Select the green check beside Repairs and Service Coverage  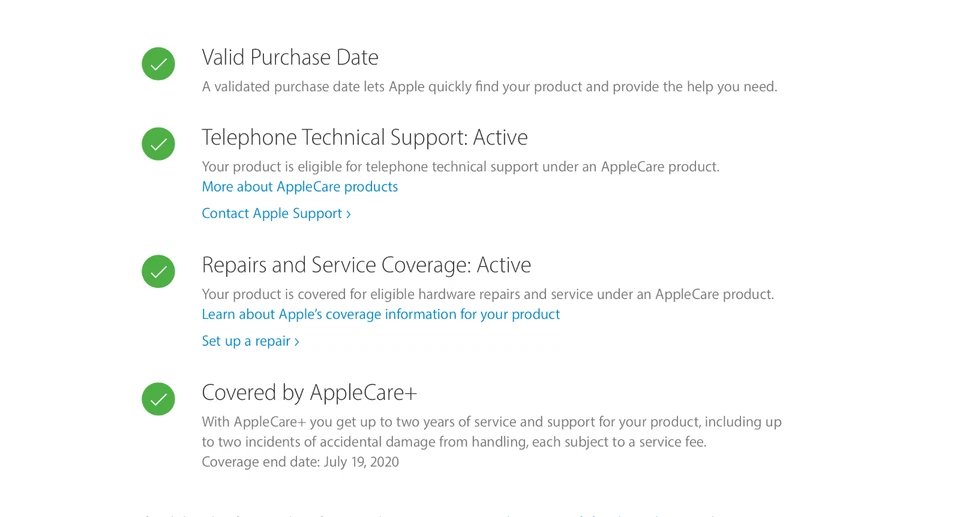(158, 271)
